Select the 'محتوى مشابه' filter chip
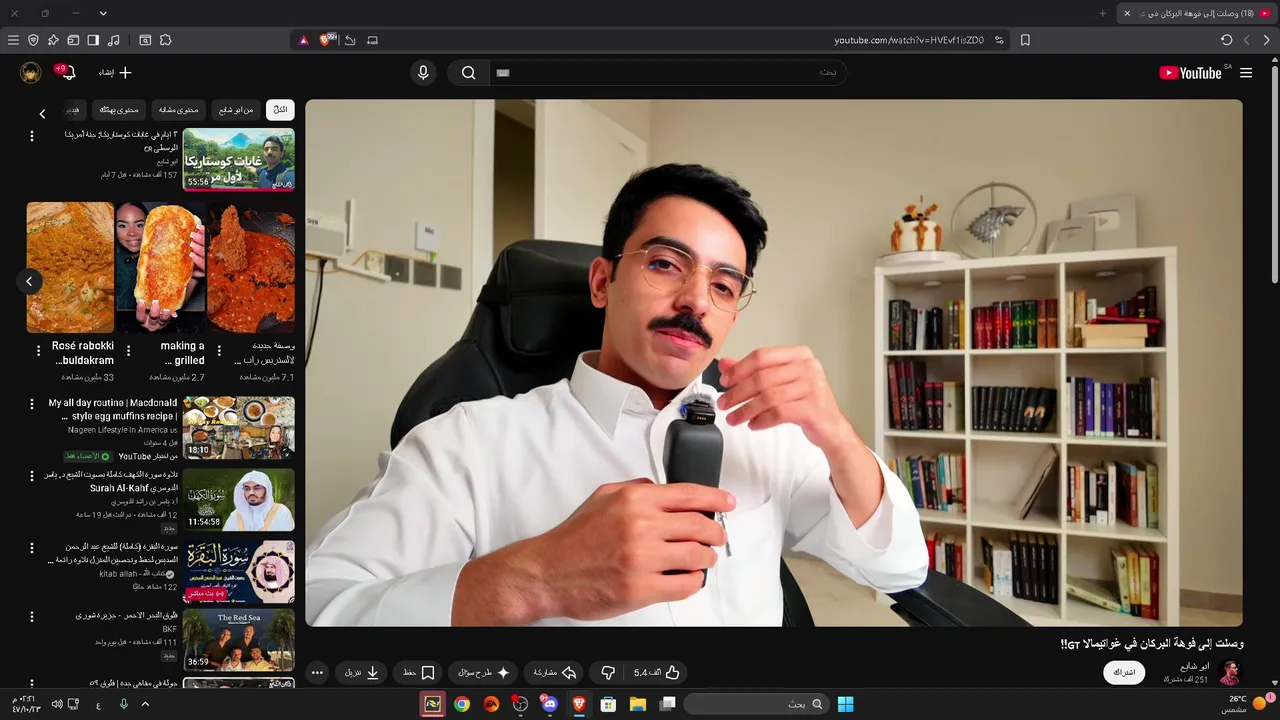 click(x=179, y=110)
